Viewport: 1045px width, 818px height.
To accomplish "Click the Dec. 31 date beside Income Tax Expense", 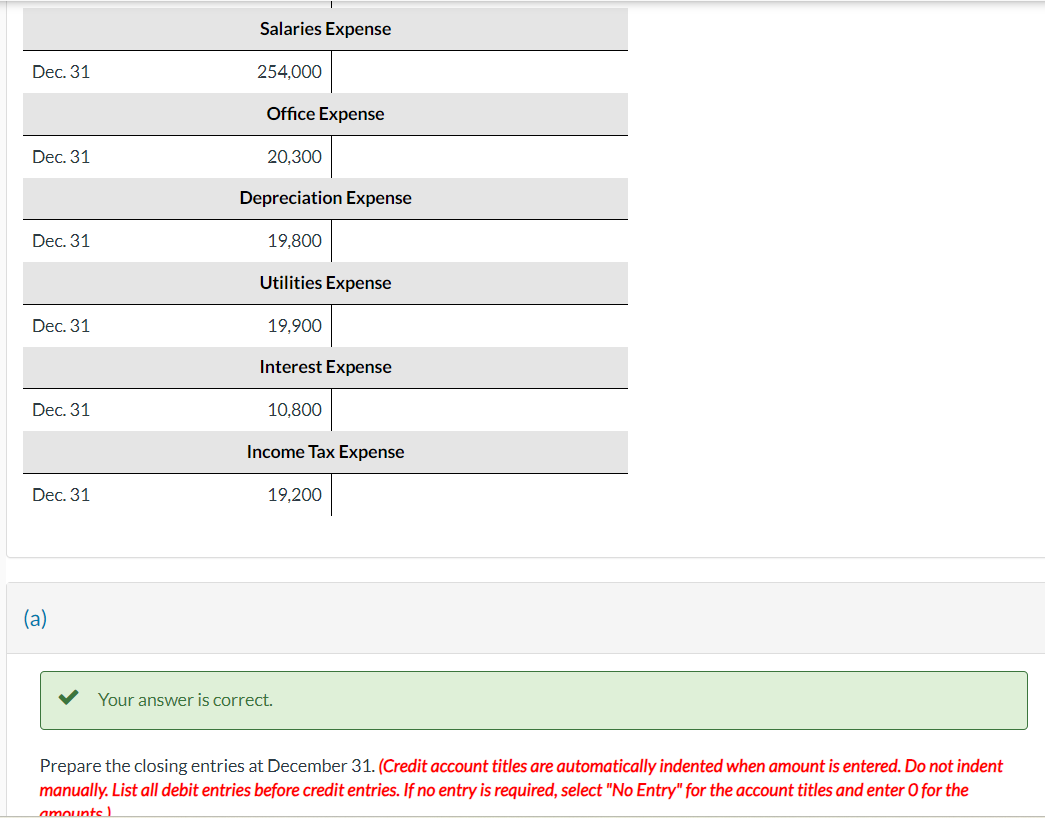I will point(61,494).
